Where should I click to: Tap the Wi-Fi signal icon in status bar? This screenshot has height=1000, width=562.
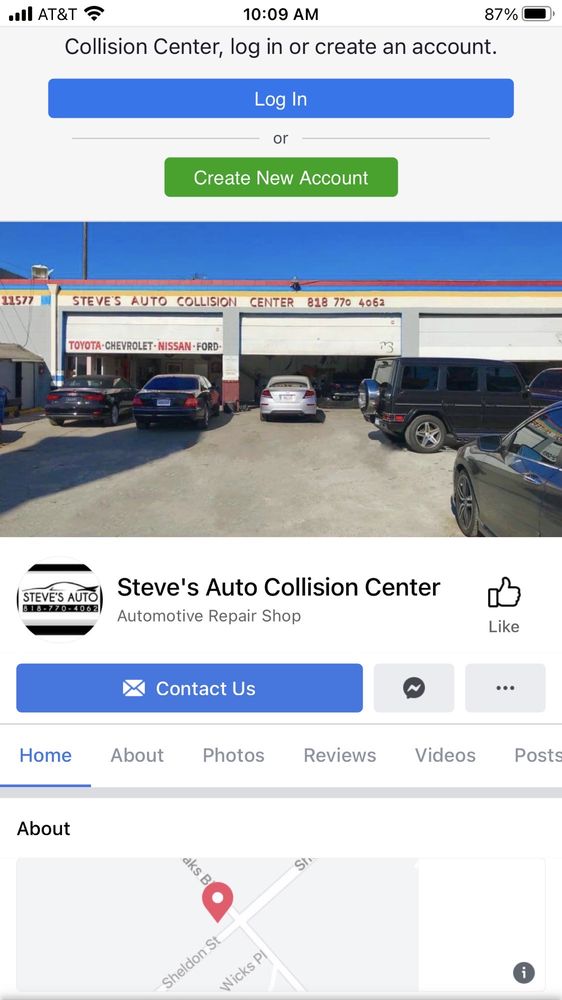coord(94,13)
